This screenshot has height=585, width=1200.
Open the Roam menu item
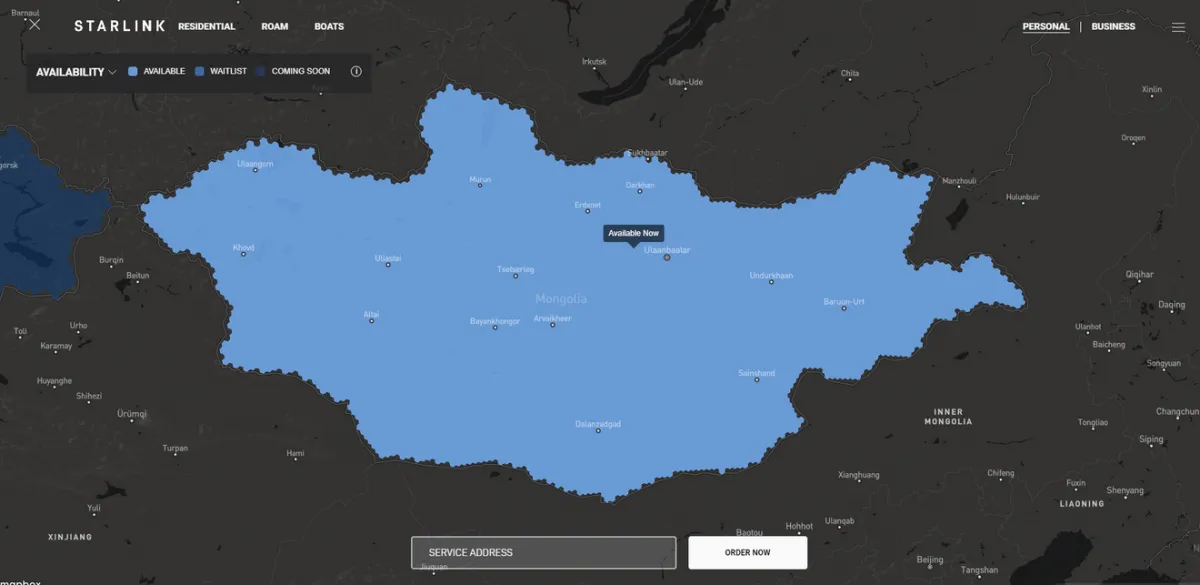[275, 26]
